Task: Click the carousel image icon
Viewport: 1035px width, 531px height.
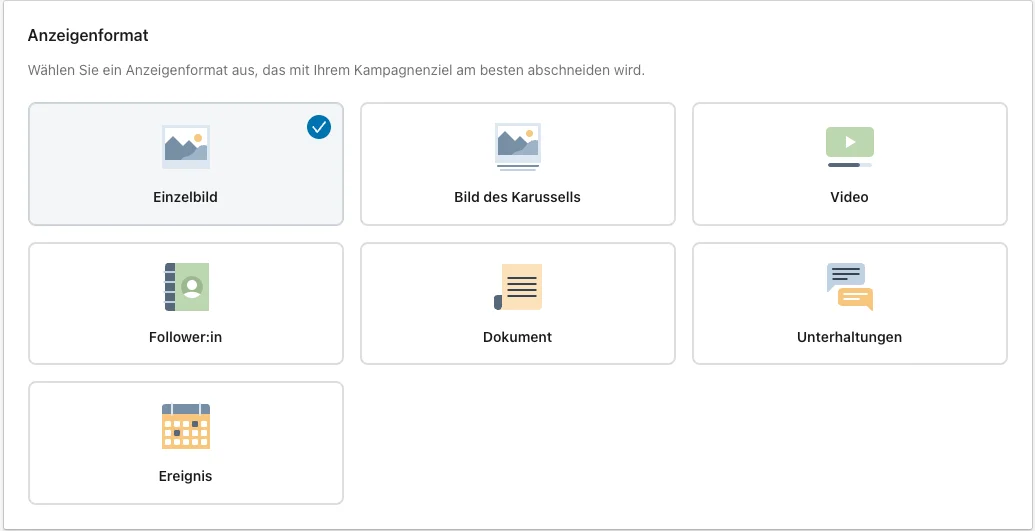Action: pyautogui.click(x=518, y=147)
